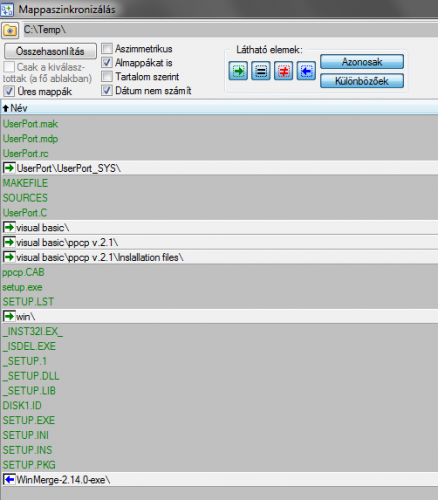Click the Mappaszinkronizálás window title icon

[x=7, y=9]
